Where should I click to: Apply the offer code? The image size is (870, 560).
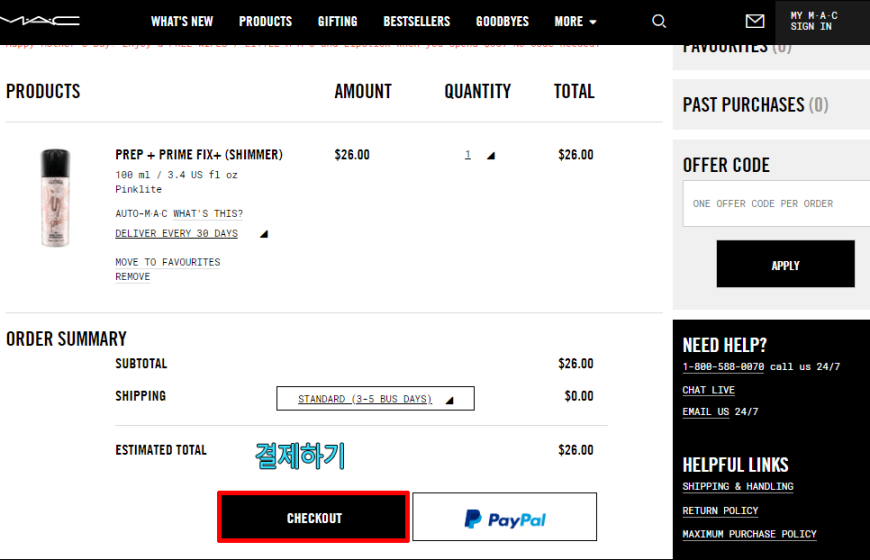click(785, 264)
